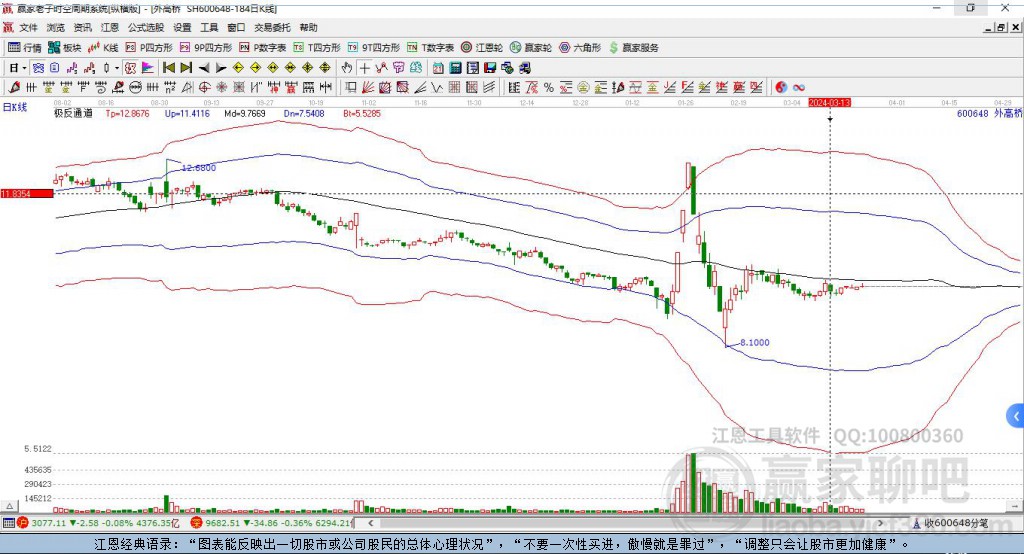The image size is (1024, 554).
Task: Open the 公式选股 menu
Action: coord(146,27)
